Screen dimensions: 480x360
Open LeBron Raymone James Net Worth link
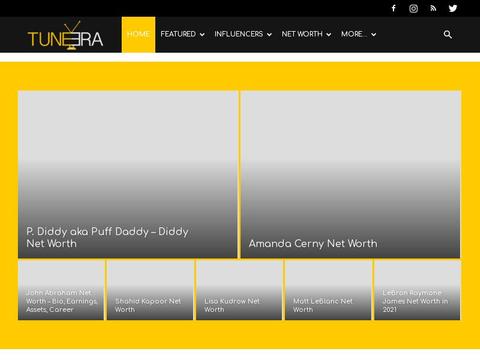click(415, 301)
